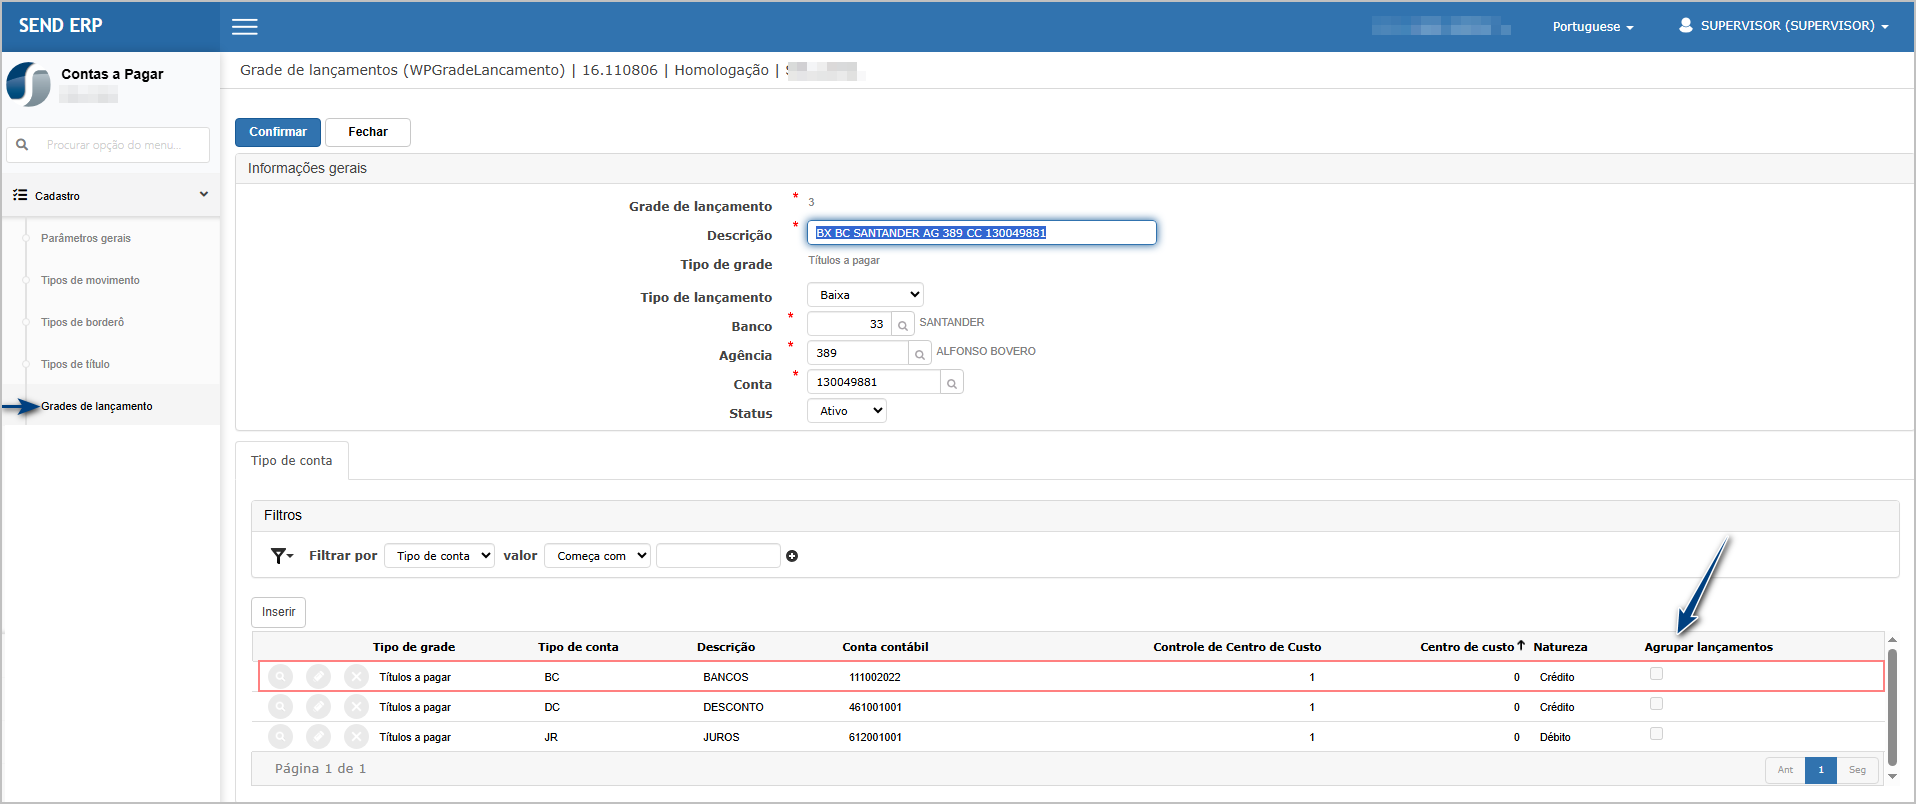
Task: Click the filter value input field
Action: tap(718, 556)
